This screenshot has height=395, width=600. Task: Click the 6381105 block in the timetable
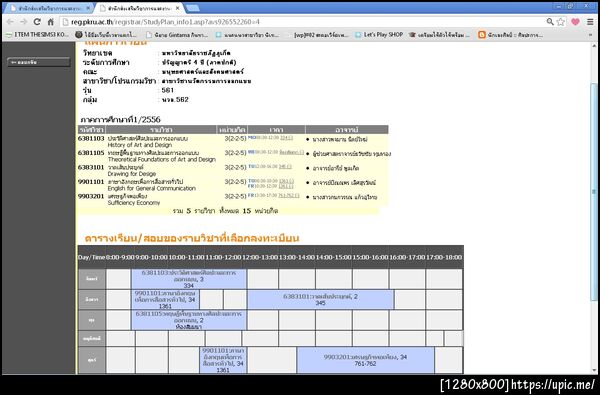click(x=189, y=320)
